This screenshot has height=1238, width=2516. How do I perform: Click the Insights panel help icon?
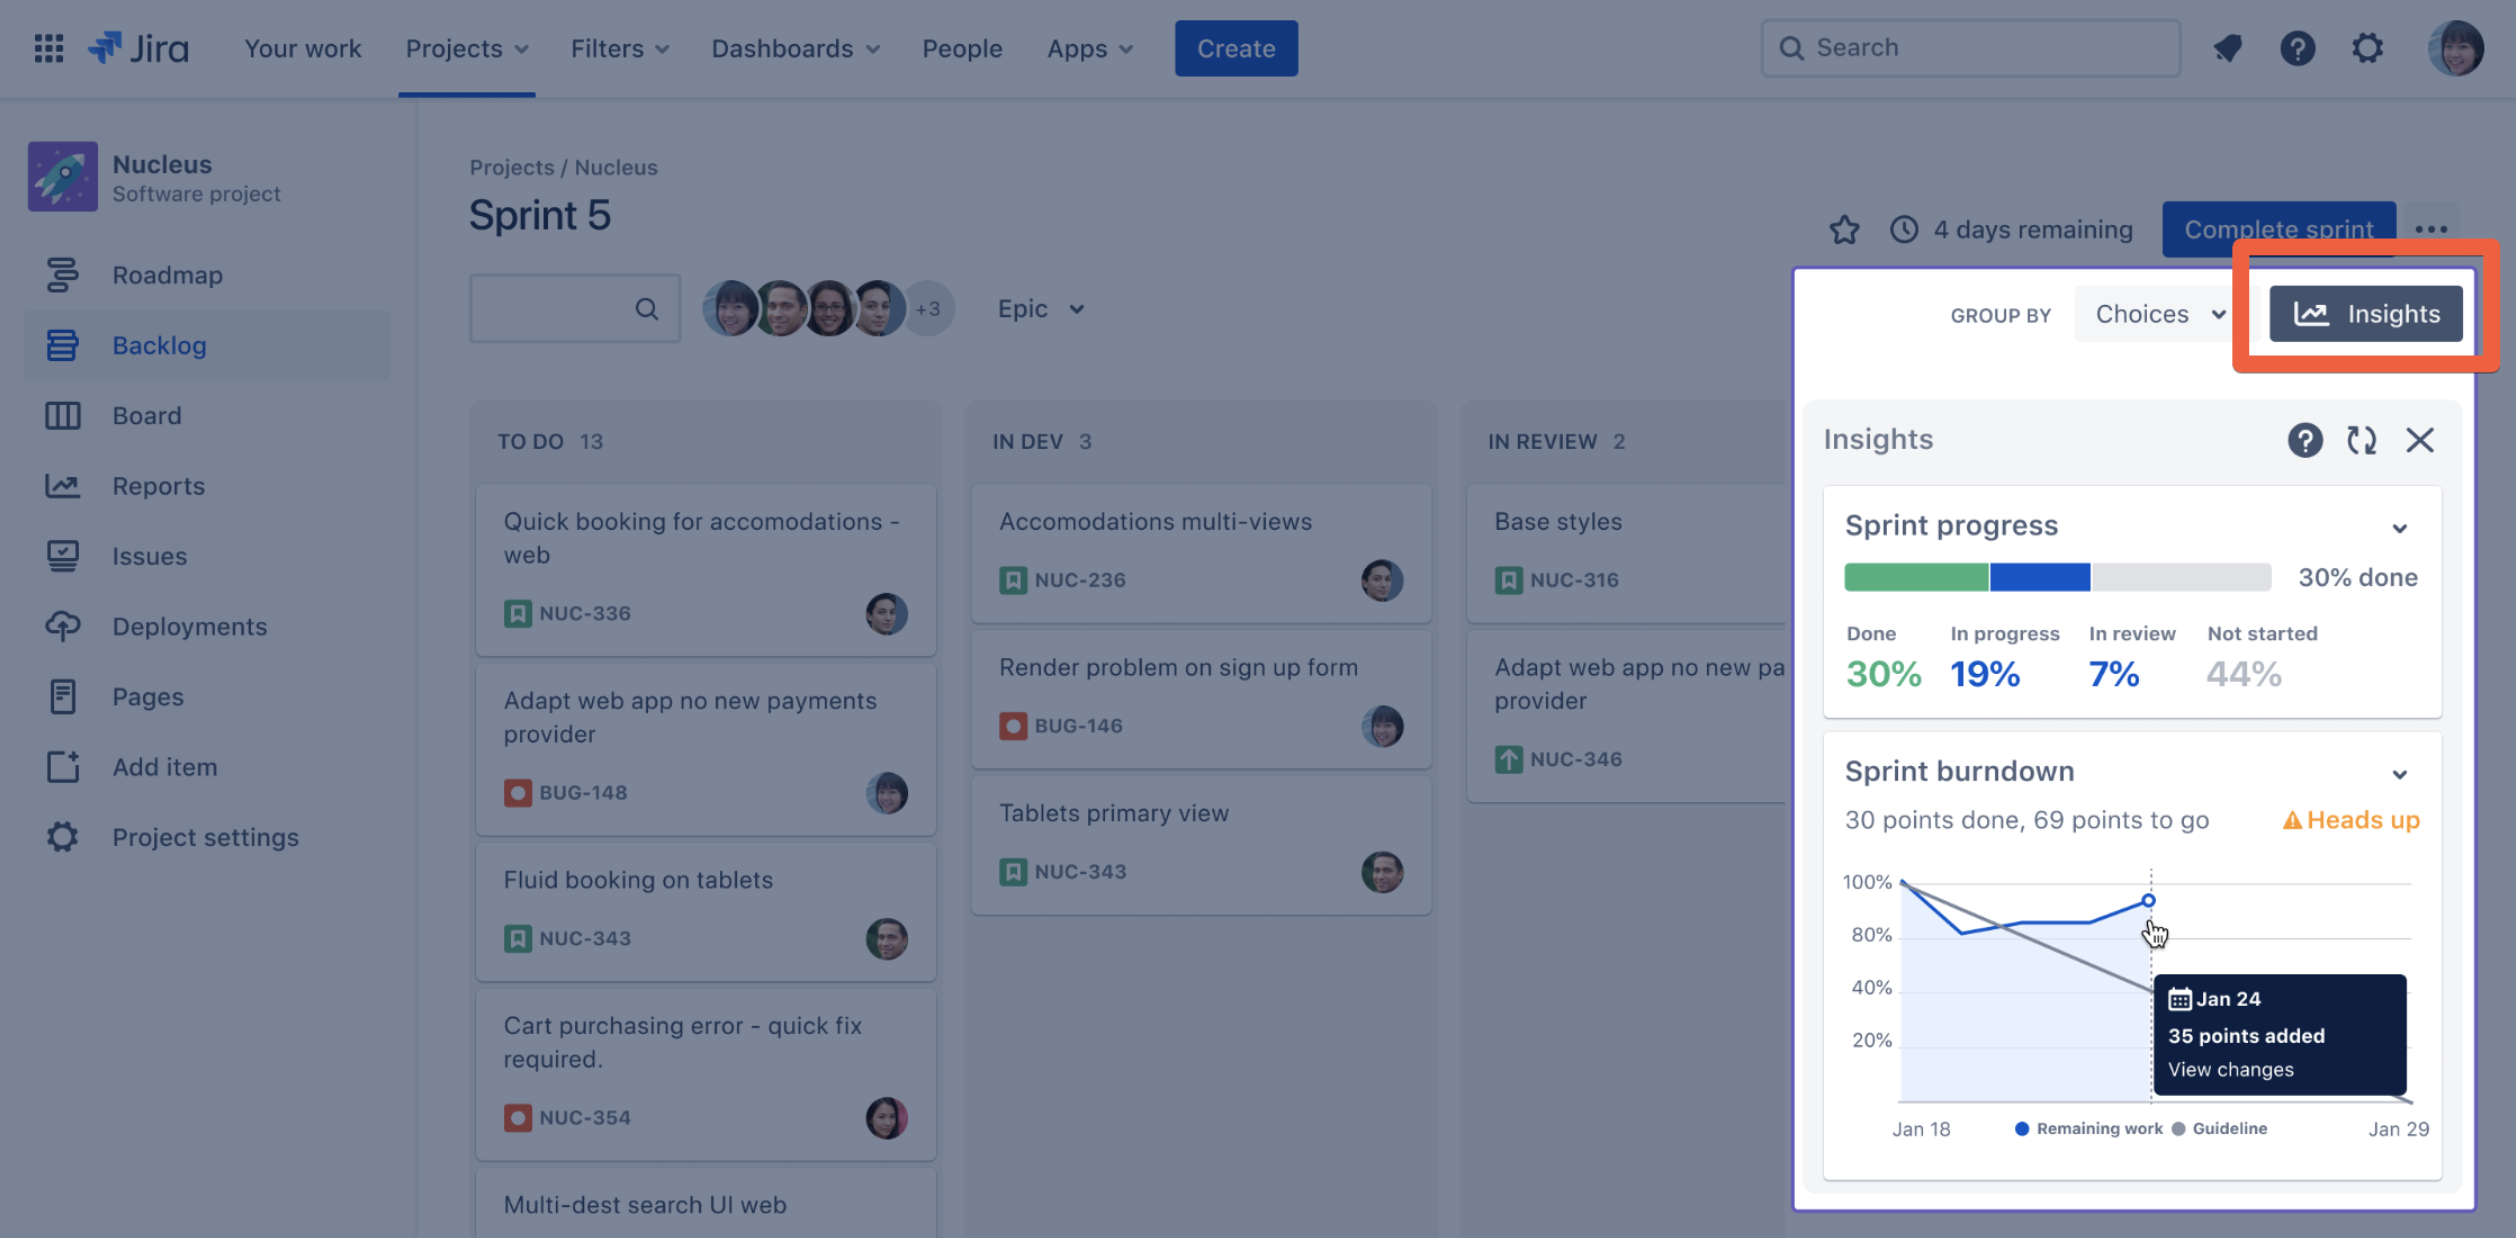click(x=2305, y=440)
